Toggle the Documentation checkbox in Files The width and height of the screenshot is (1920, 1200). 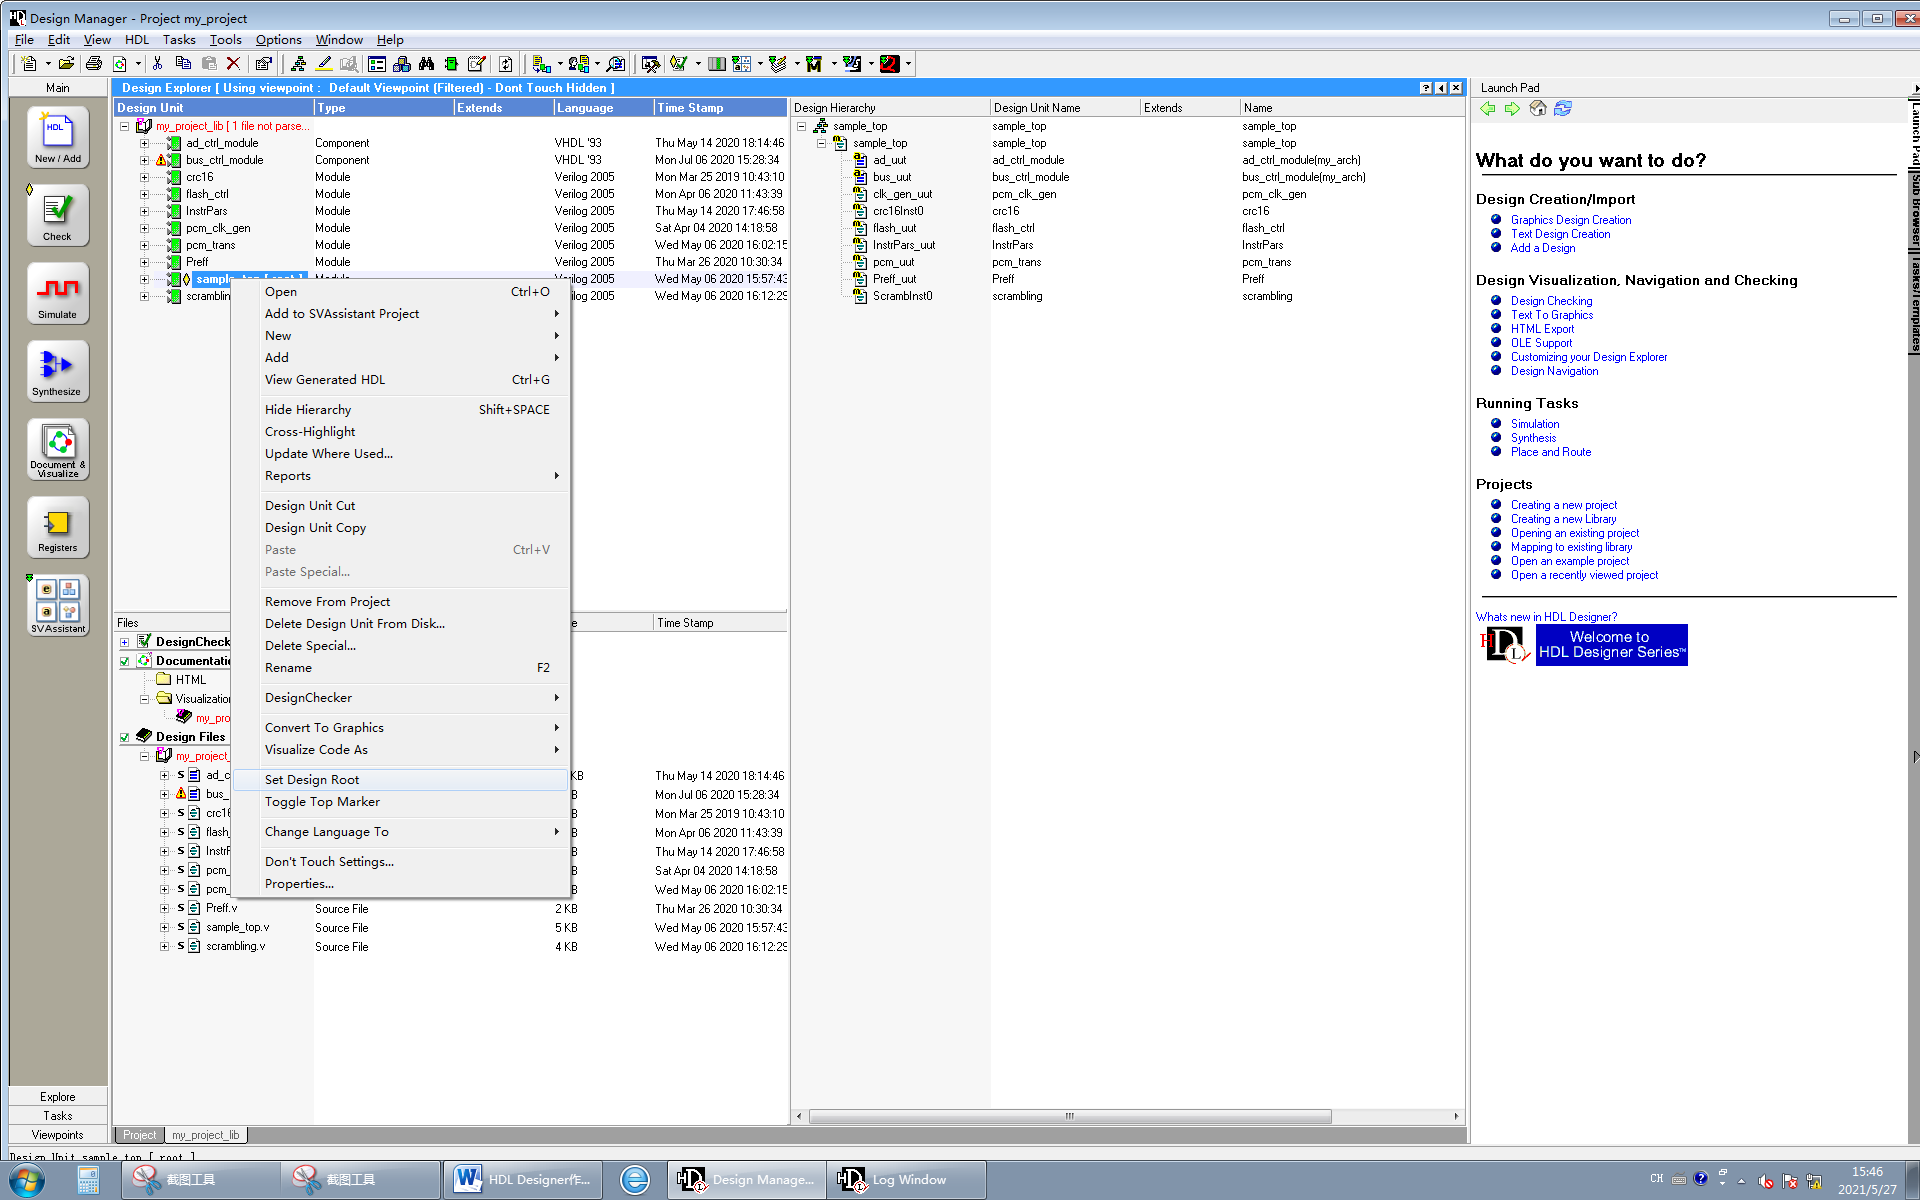(x=125, y=661)
